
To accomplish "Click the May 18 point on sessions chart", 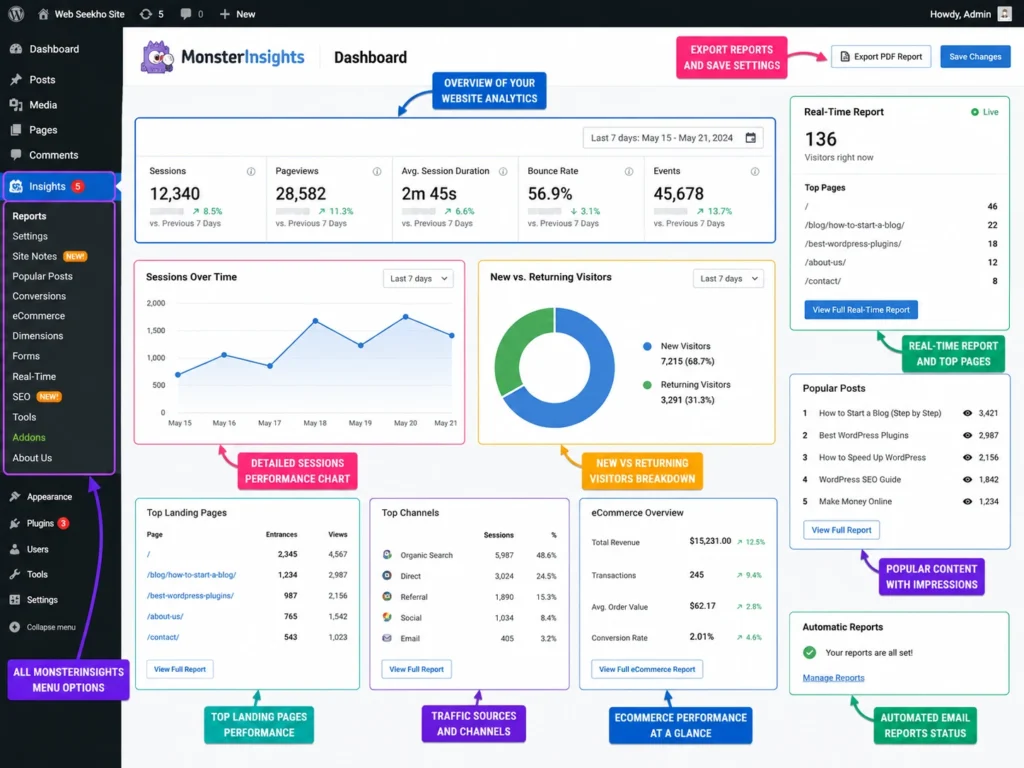I will pyautogui.click(x=315, y=321).
